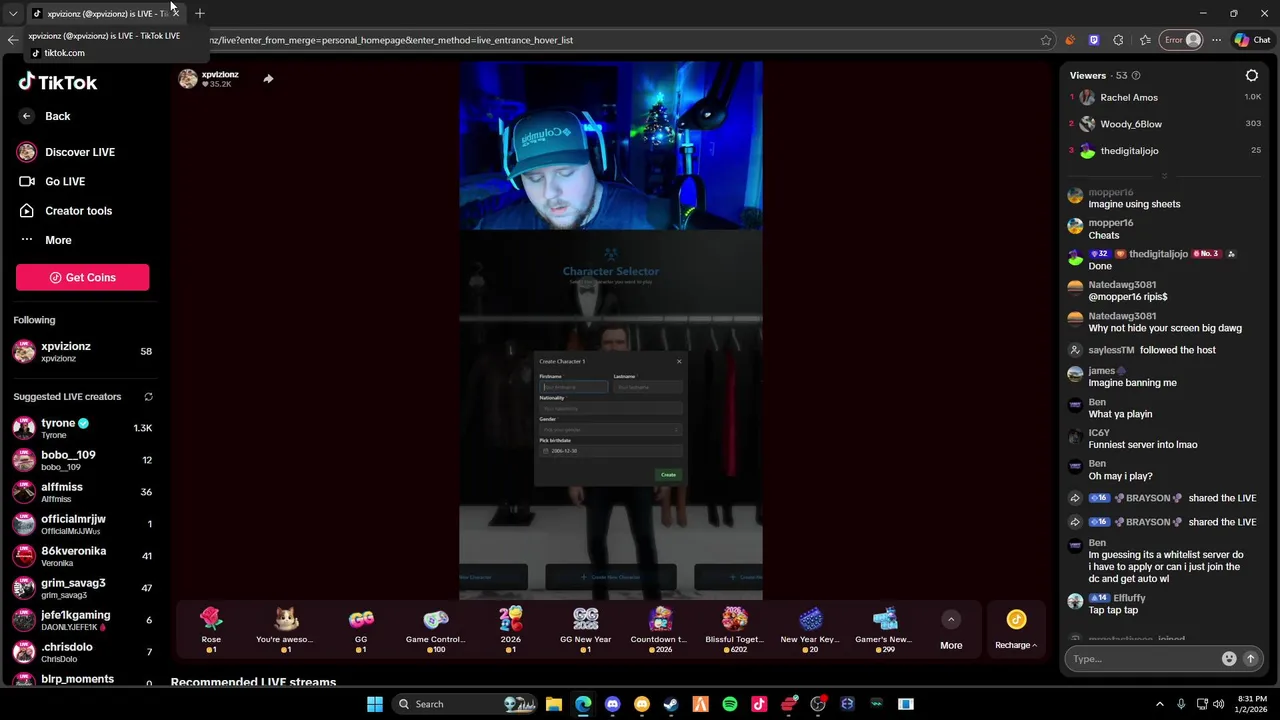Send the chat message

point(1250,659)
